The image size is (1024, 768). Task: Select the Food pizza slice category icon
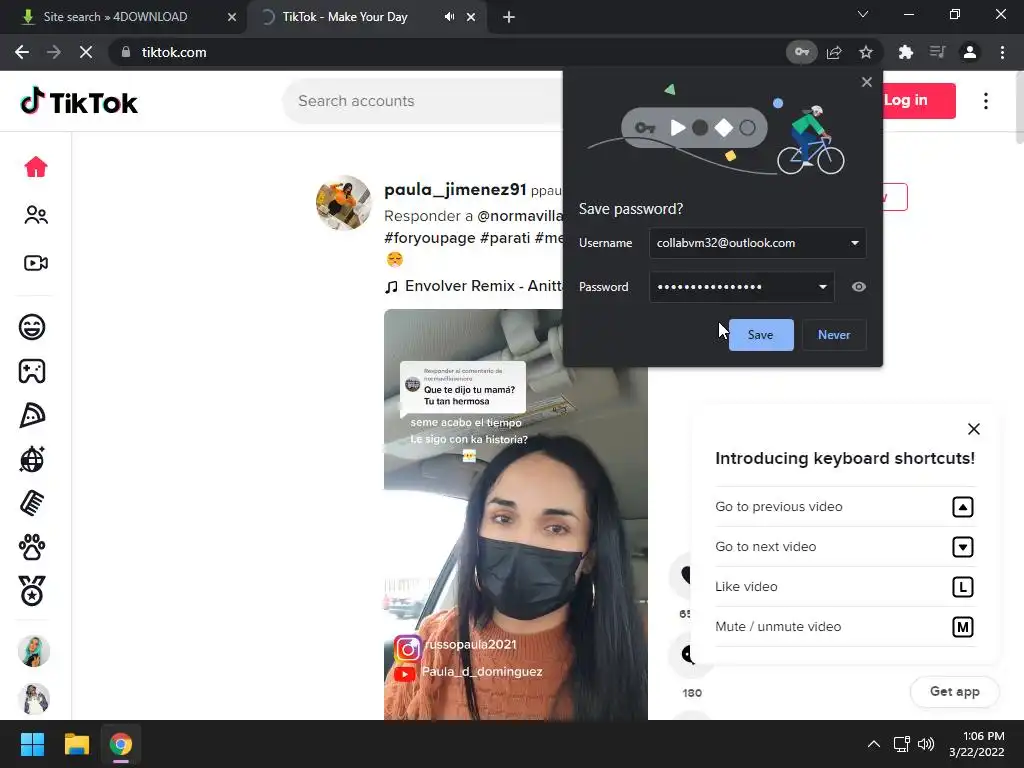[x=32, y=415]
